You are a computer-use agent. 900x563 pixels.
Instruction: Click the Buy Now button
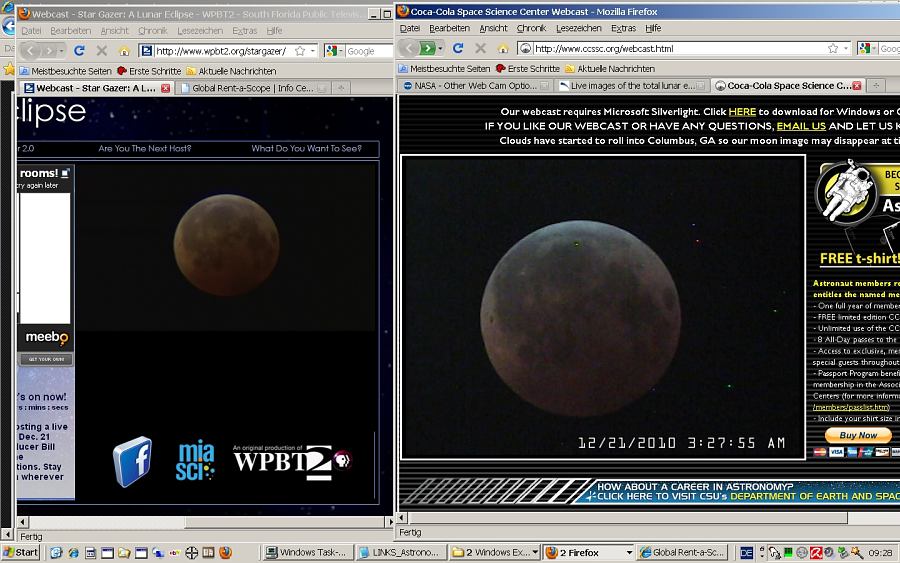[858, 436]
